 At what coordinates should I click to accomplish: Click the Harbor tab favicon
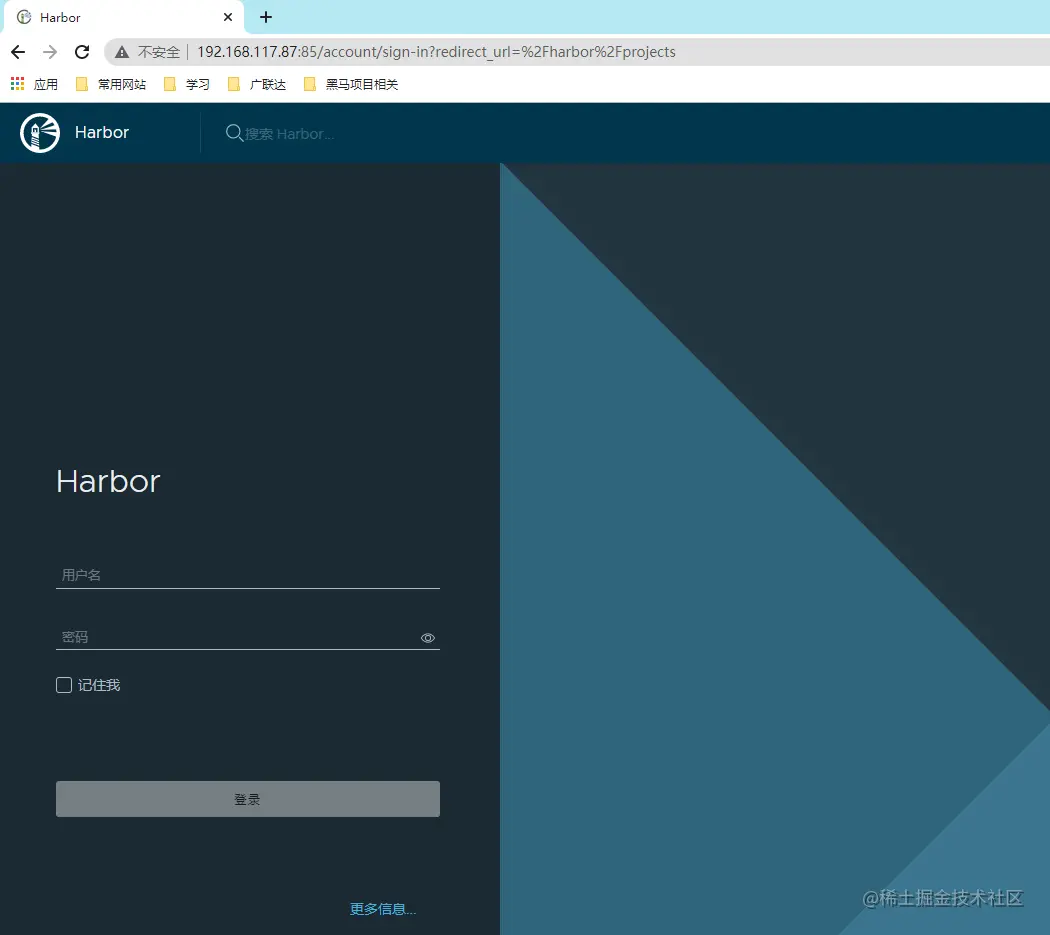click(24, 17)
